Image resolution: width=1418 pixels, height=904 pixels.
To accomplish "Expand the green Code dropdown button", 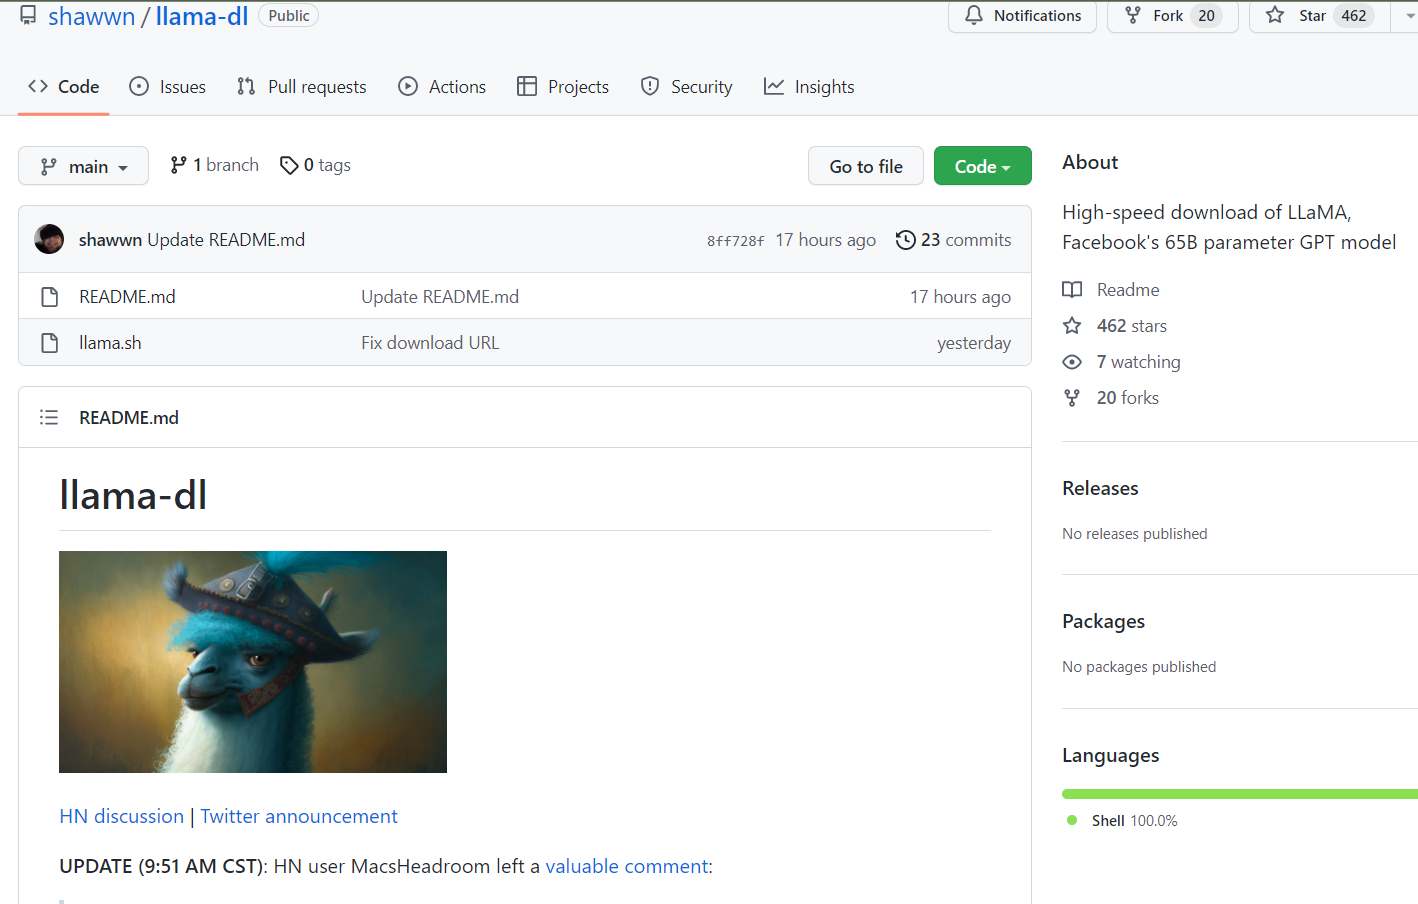I will pyautogui.click(x=982, y=166).
